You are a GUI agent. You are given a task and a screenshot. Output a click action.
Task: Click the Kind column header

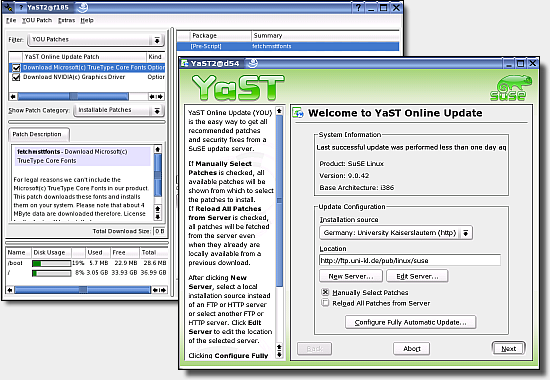[x=155, y=56]
